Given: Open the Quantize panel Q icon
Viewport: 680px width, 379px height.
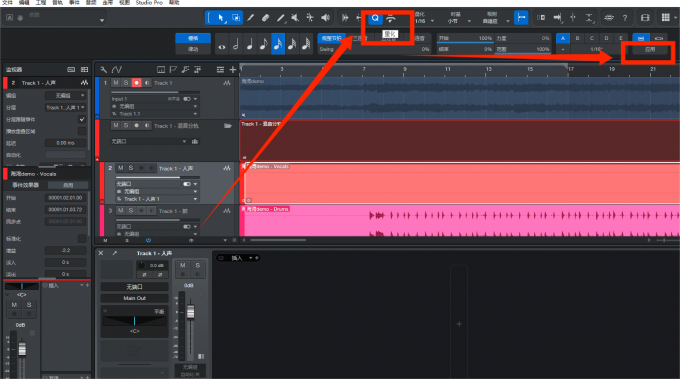Looking at the screenshot, I should [375, 18].
